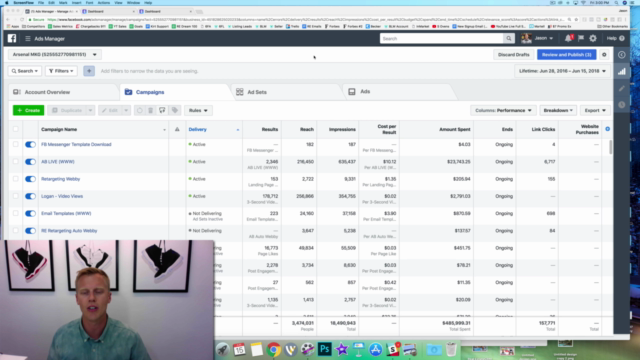Click the Jason profile menu
This screenshot has height=360, width=640.
click(537, 38)
